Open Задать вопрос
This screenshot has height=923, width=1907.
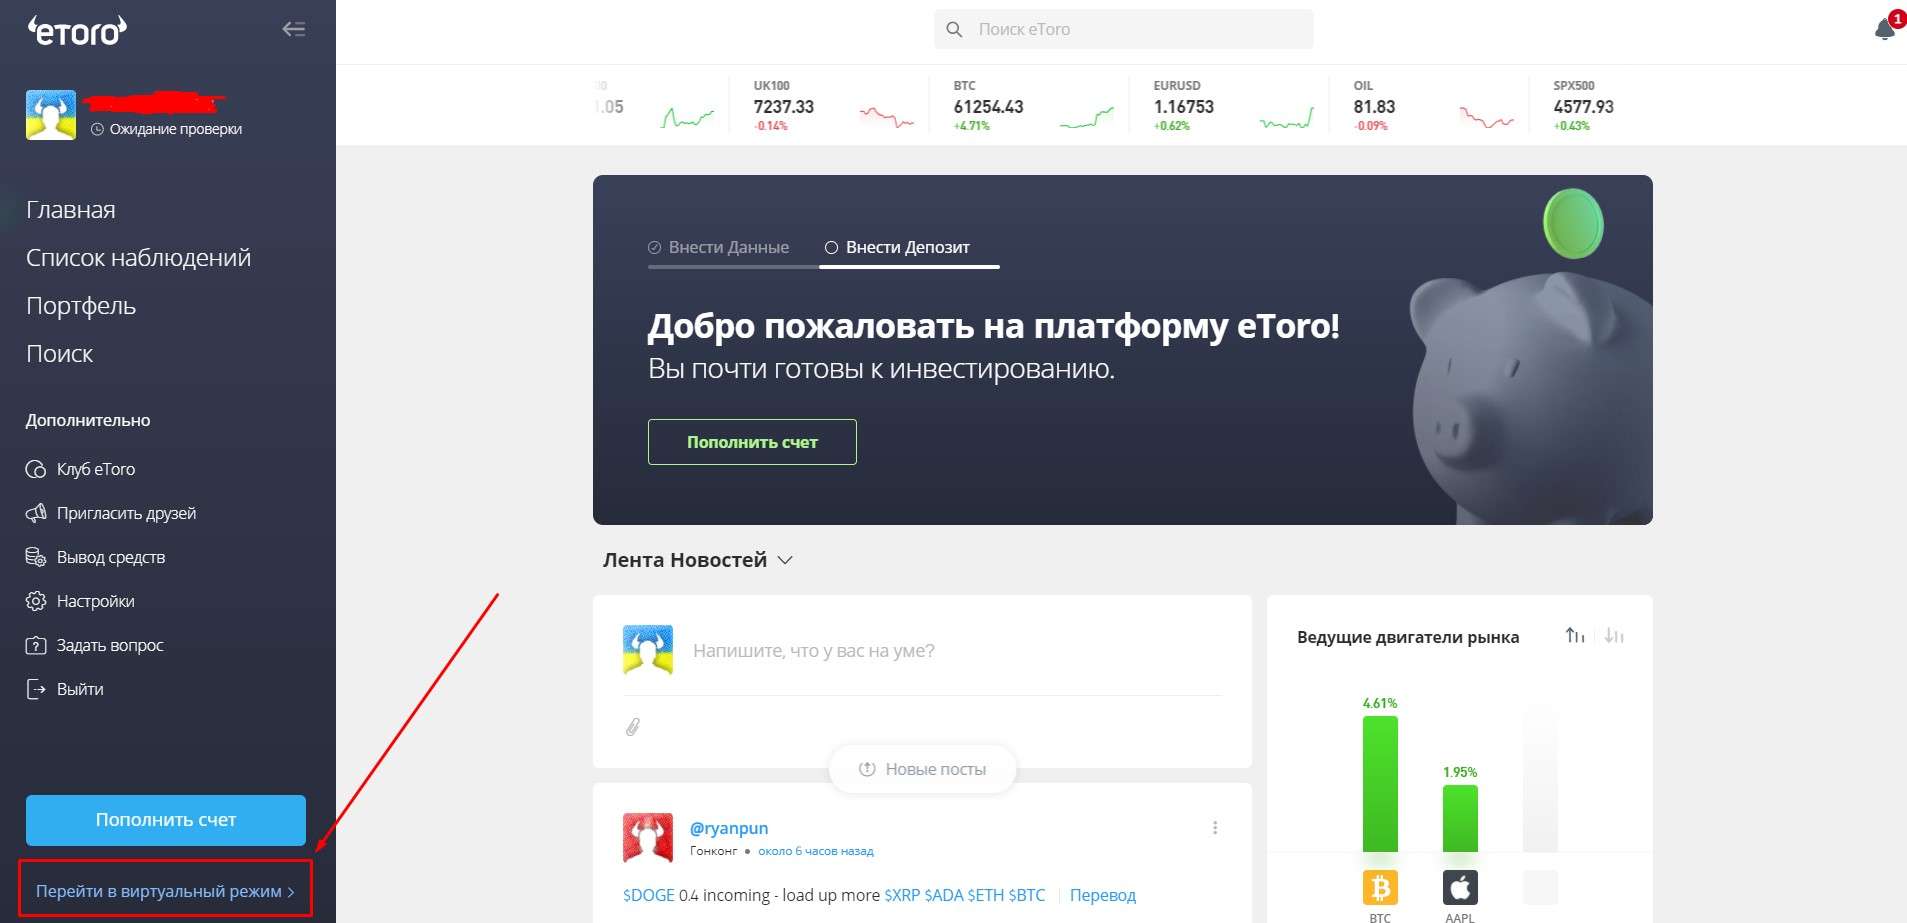pyautogui.click(x=110, y=645)
